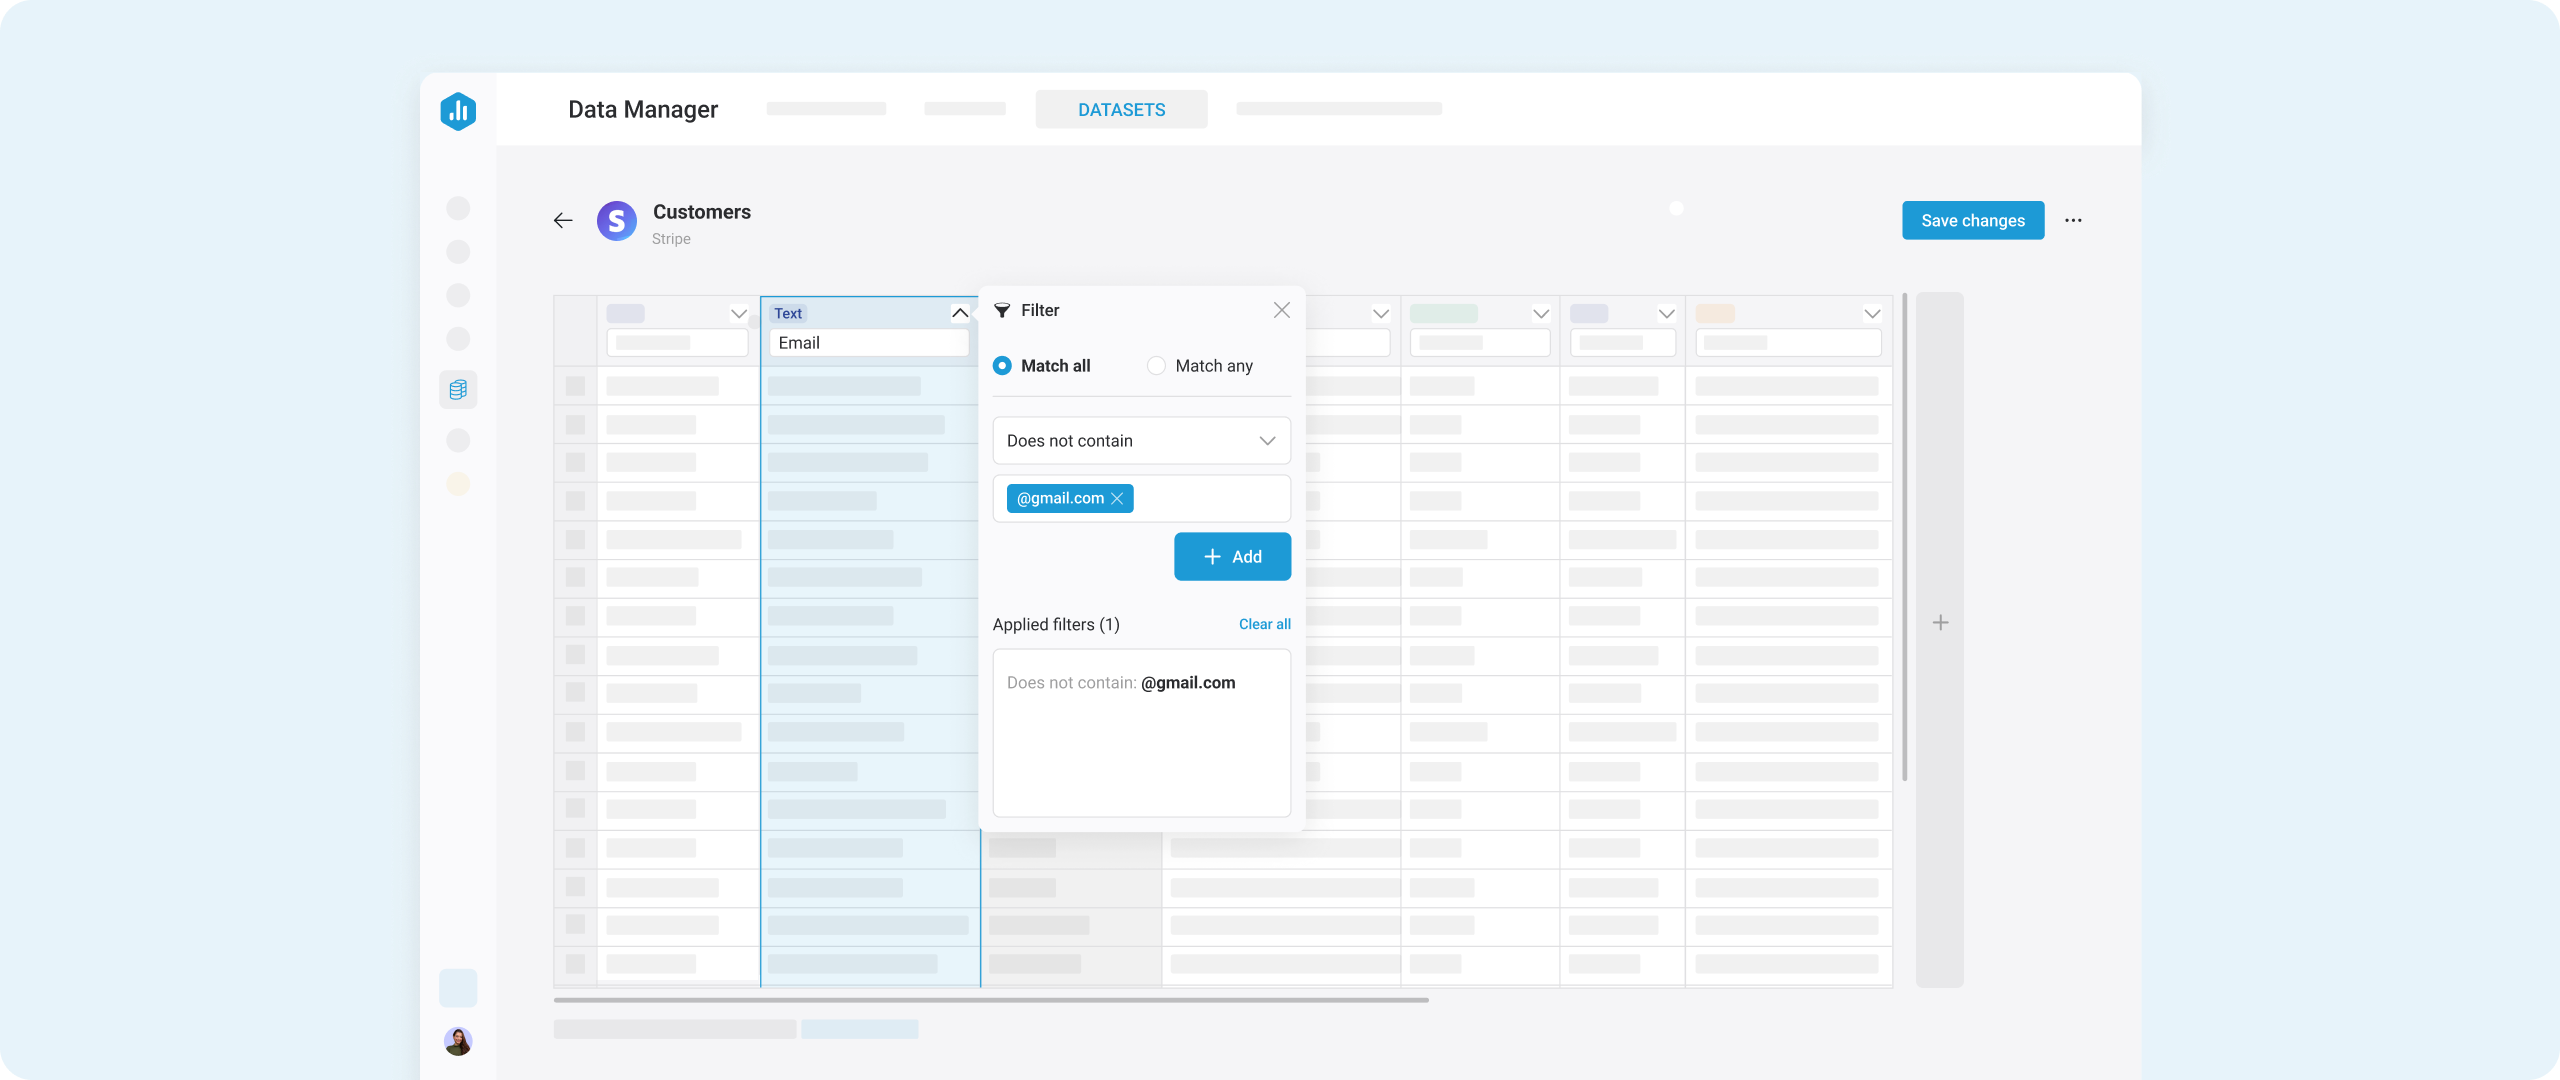Screen dimensions: 2560x1080
Task: Add a new column with plus icon
Action: tap(1940, 623)
